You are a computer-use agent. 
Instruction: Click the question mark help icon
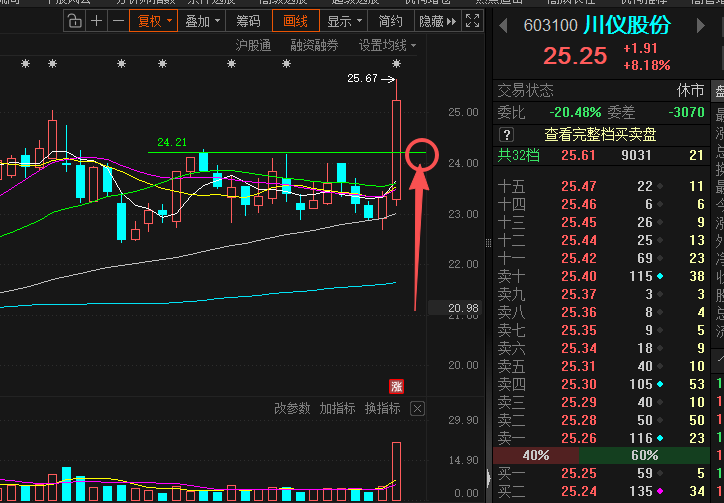[507, 135]
